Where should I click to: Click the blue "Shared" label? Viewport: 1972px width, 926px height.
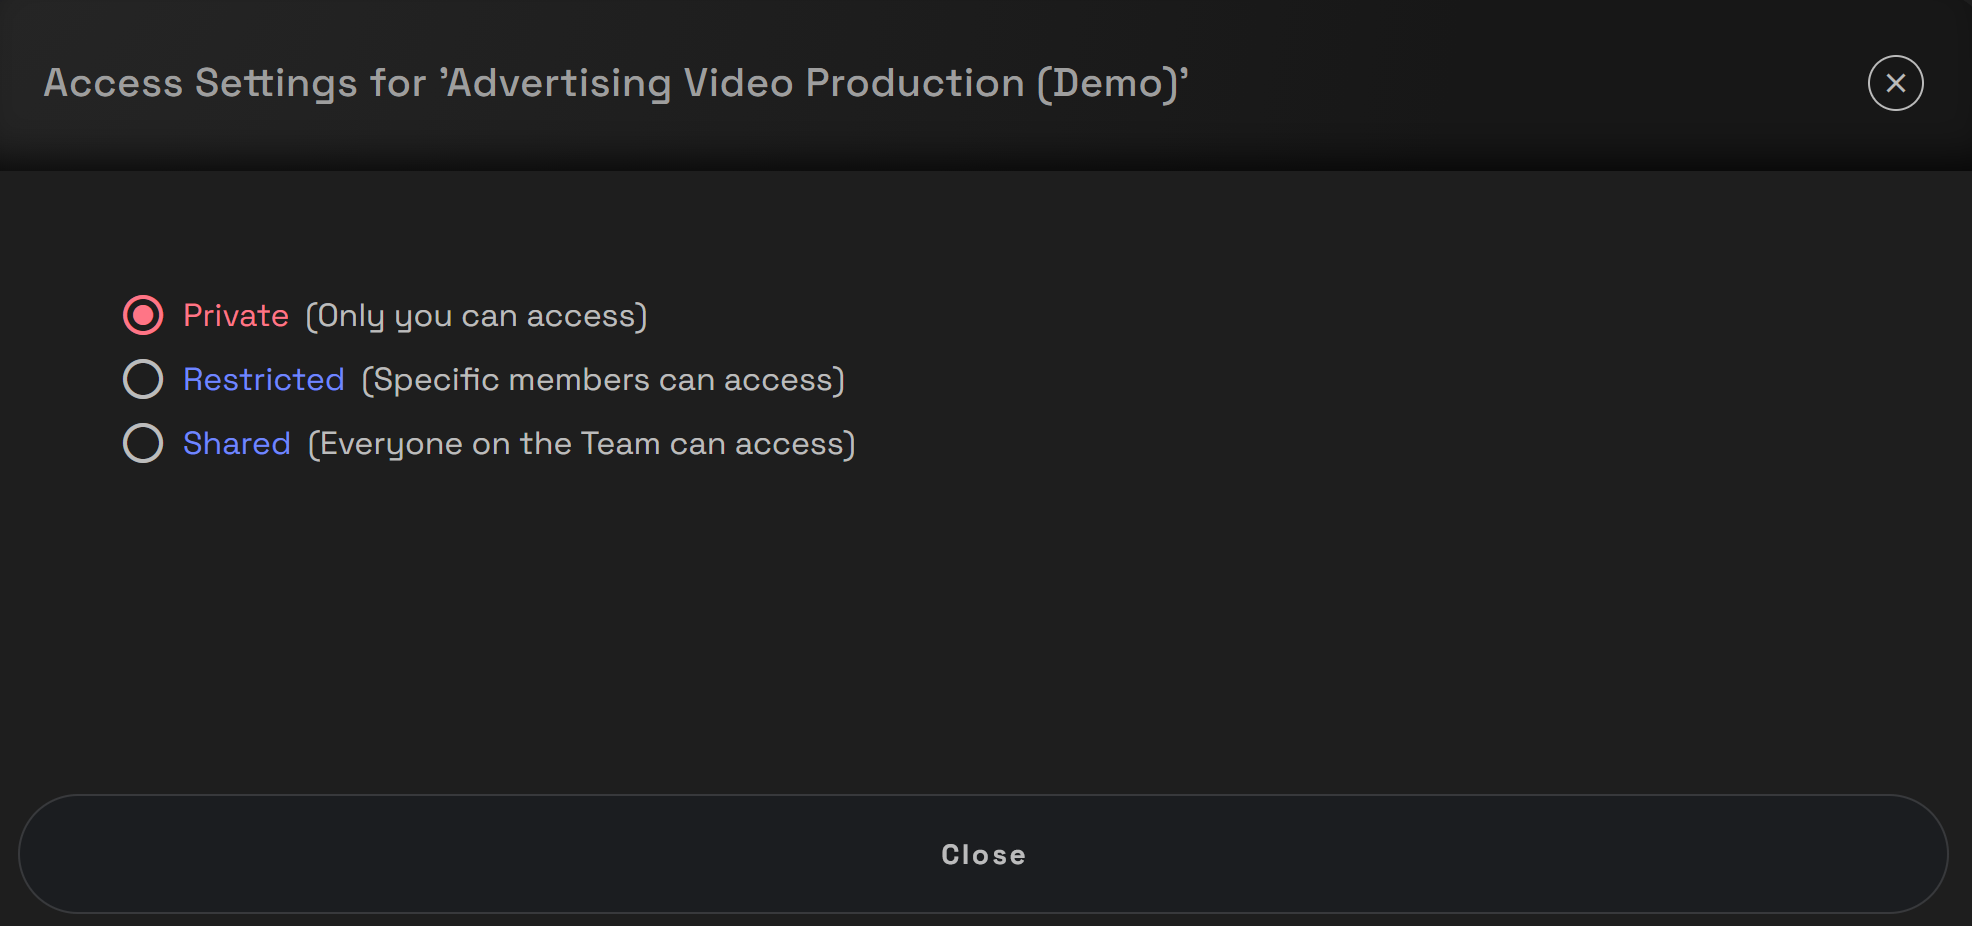pyautogui.click(x=237, y=444)
